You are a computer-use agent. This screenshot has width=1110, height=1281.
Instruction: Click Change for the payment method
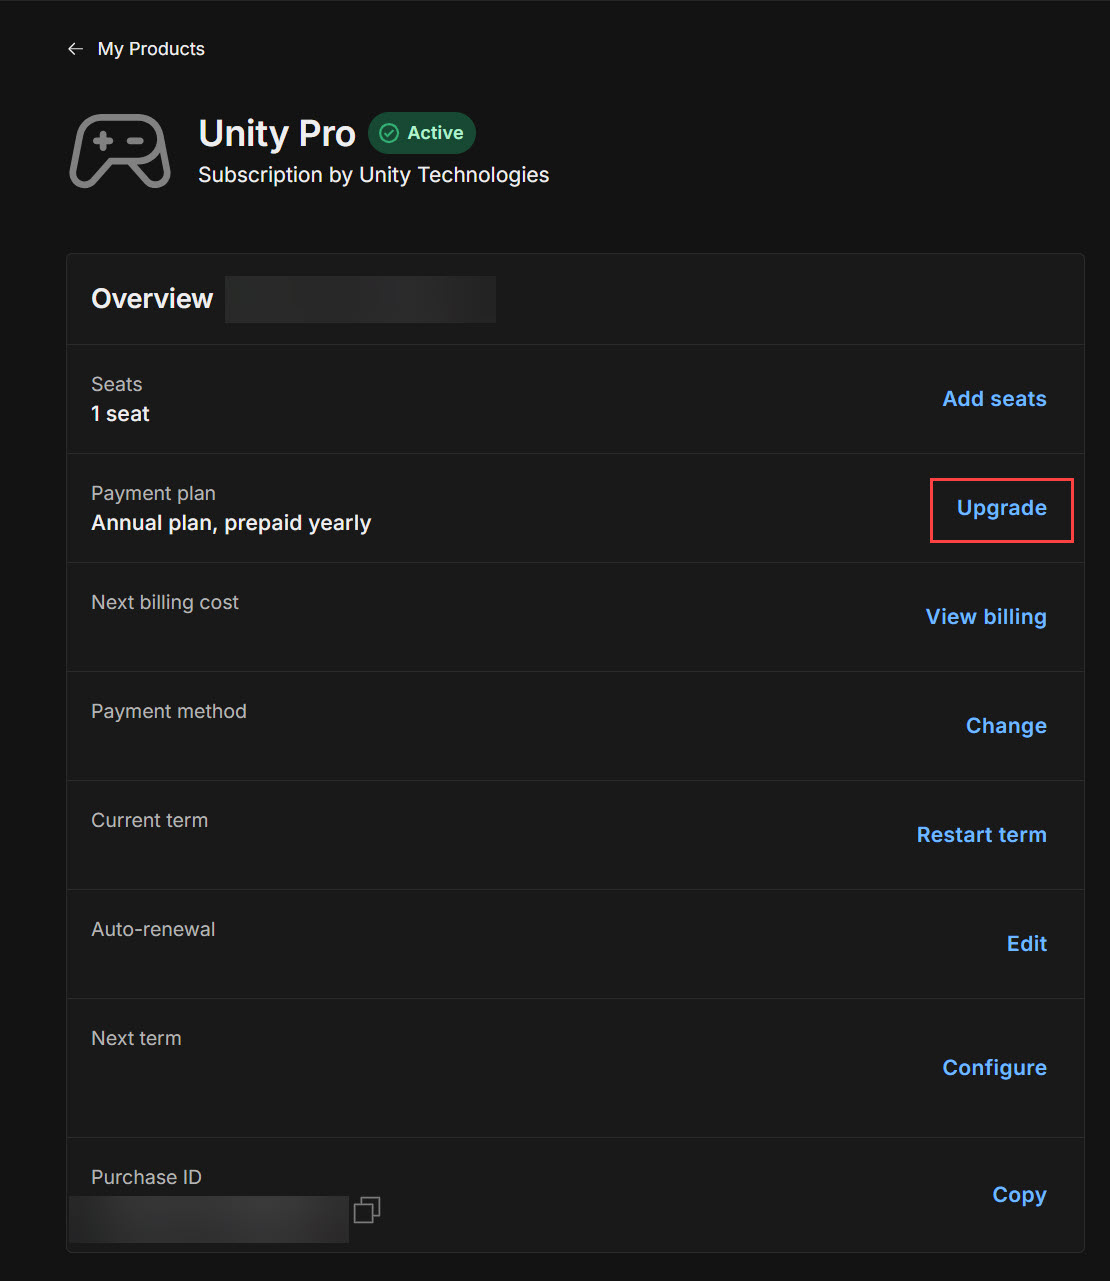[1006, 726]
